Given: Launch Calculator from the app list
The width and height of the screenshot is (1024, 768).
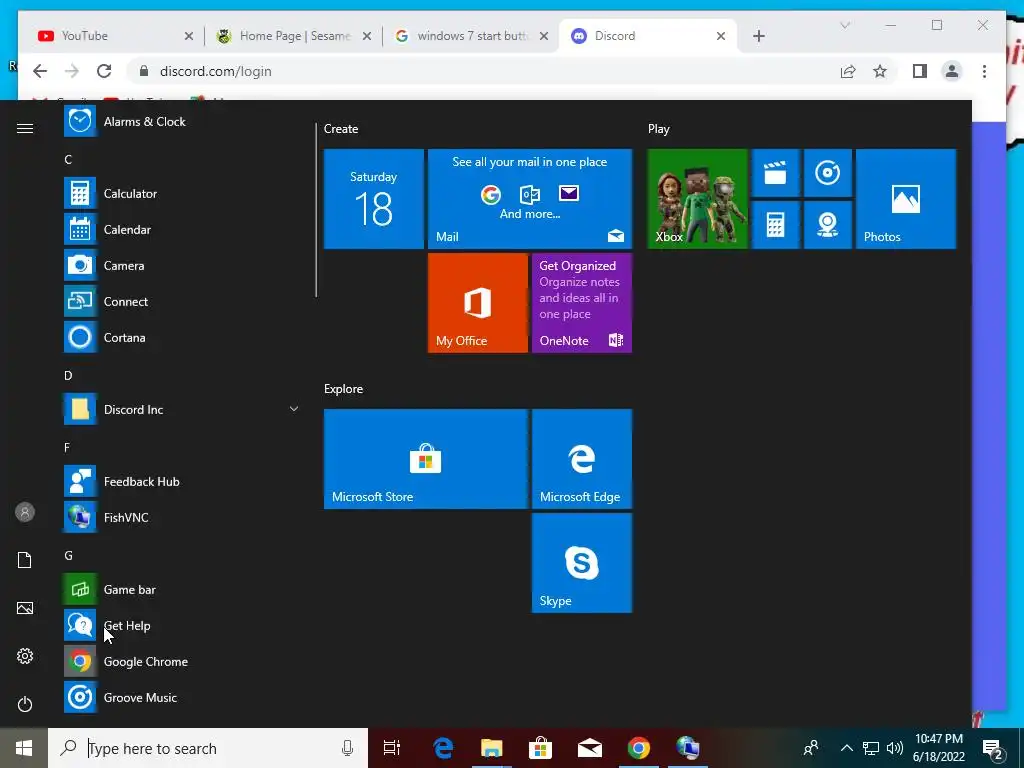Looking at the screenshot, I should (x=182, y=193).
